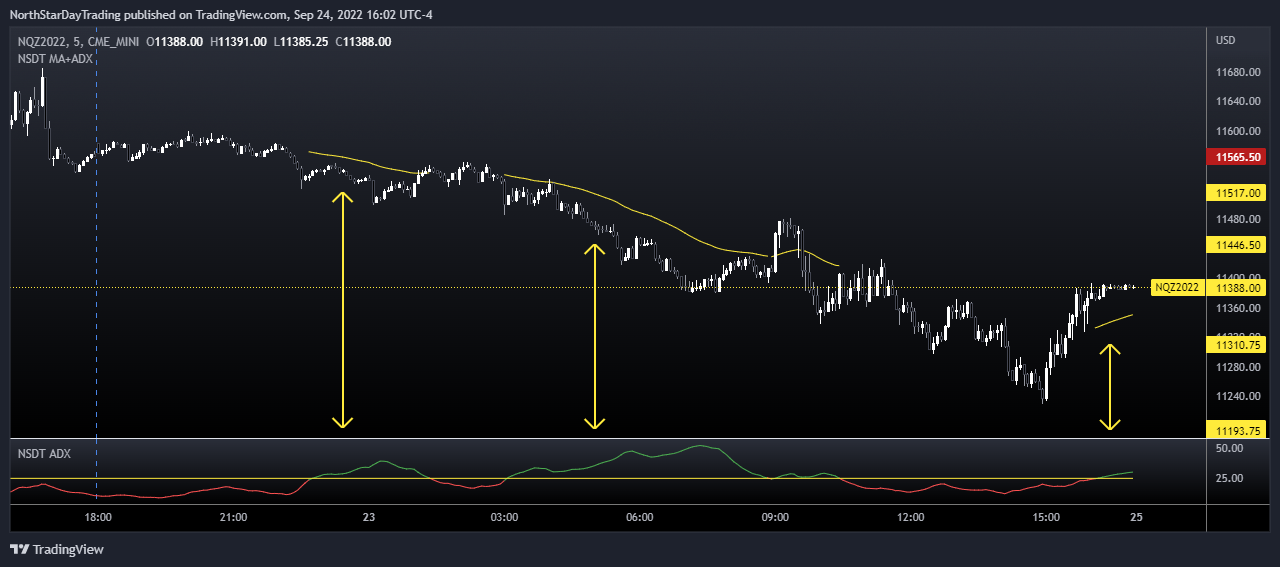The width and height of the screenshot is (1280, 567).
Task: Click the 03:00 time axis label
Action: point(504,517)
